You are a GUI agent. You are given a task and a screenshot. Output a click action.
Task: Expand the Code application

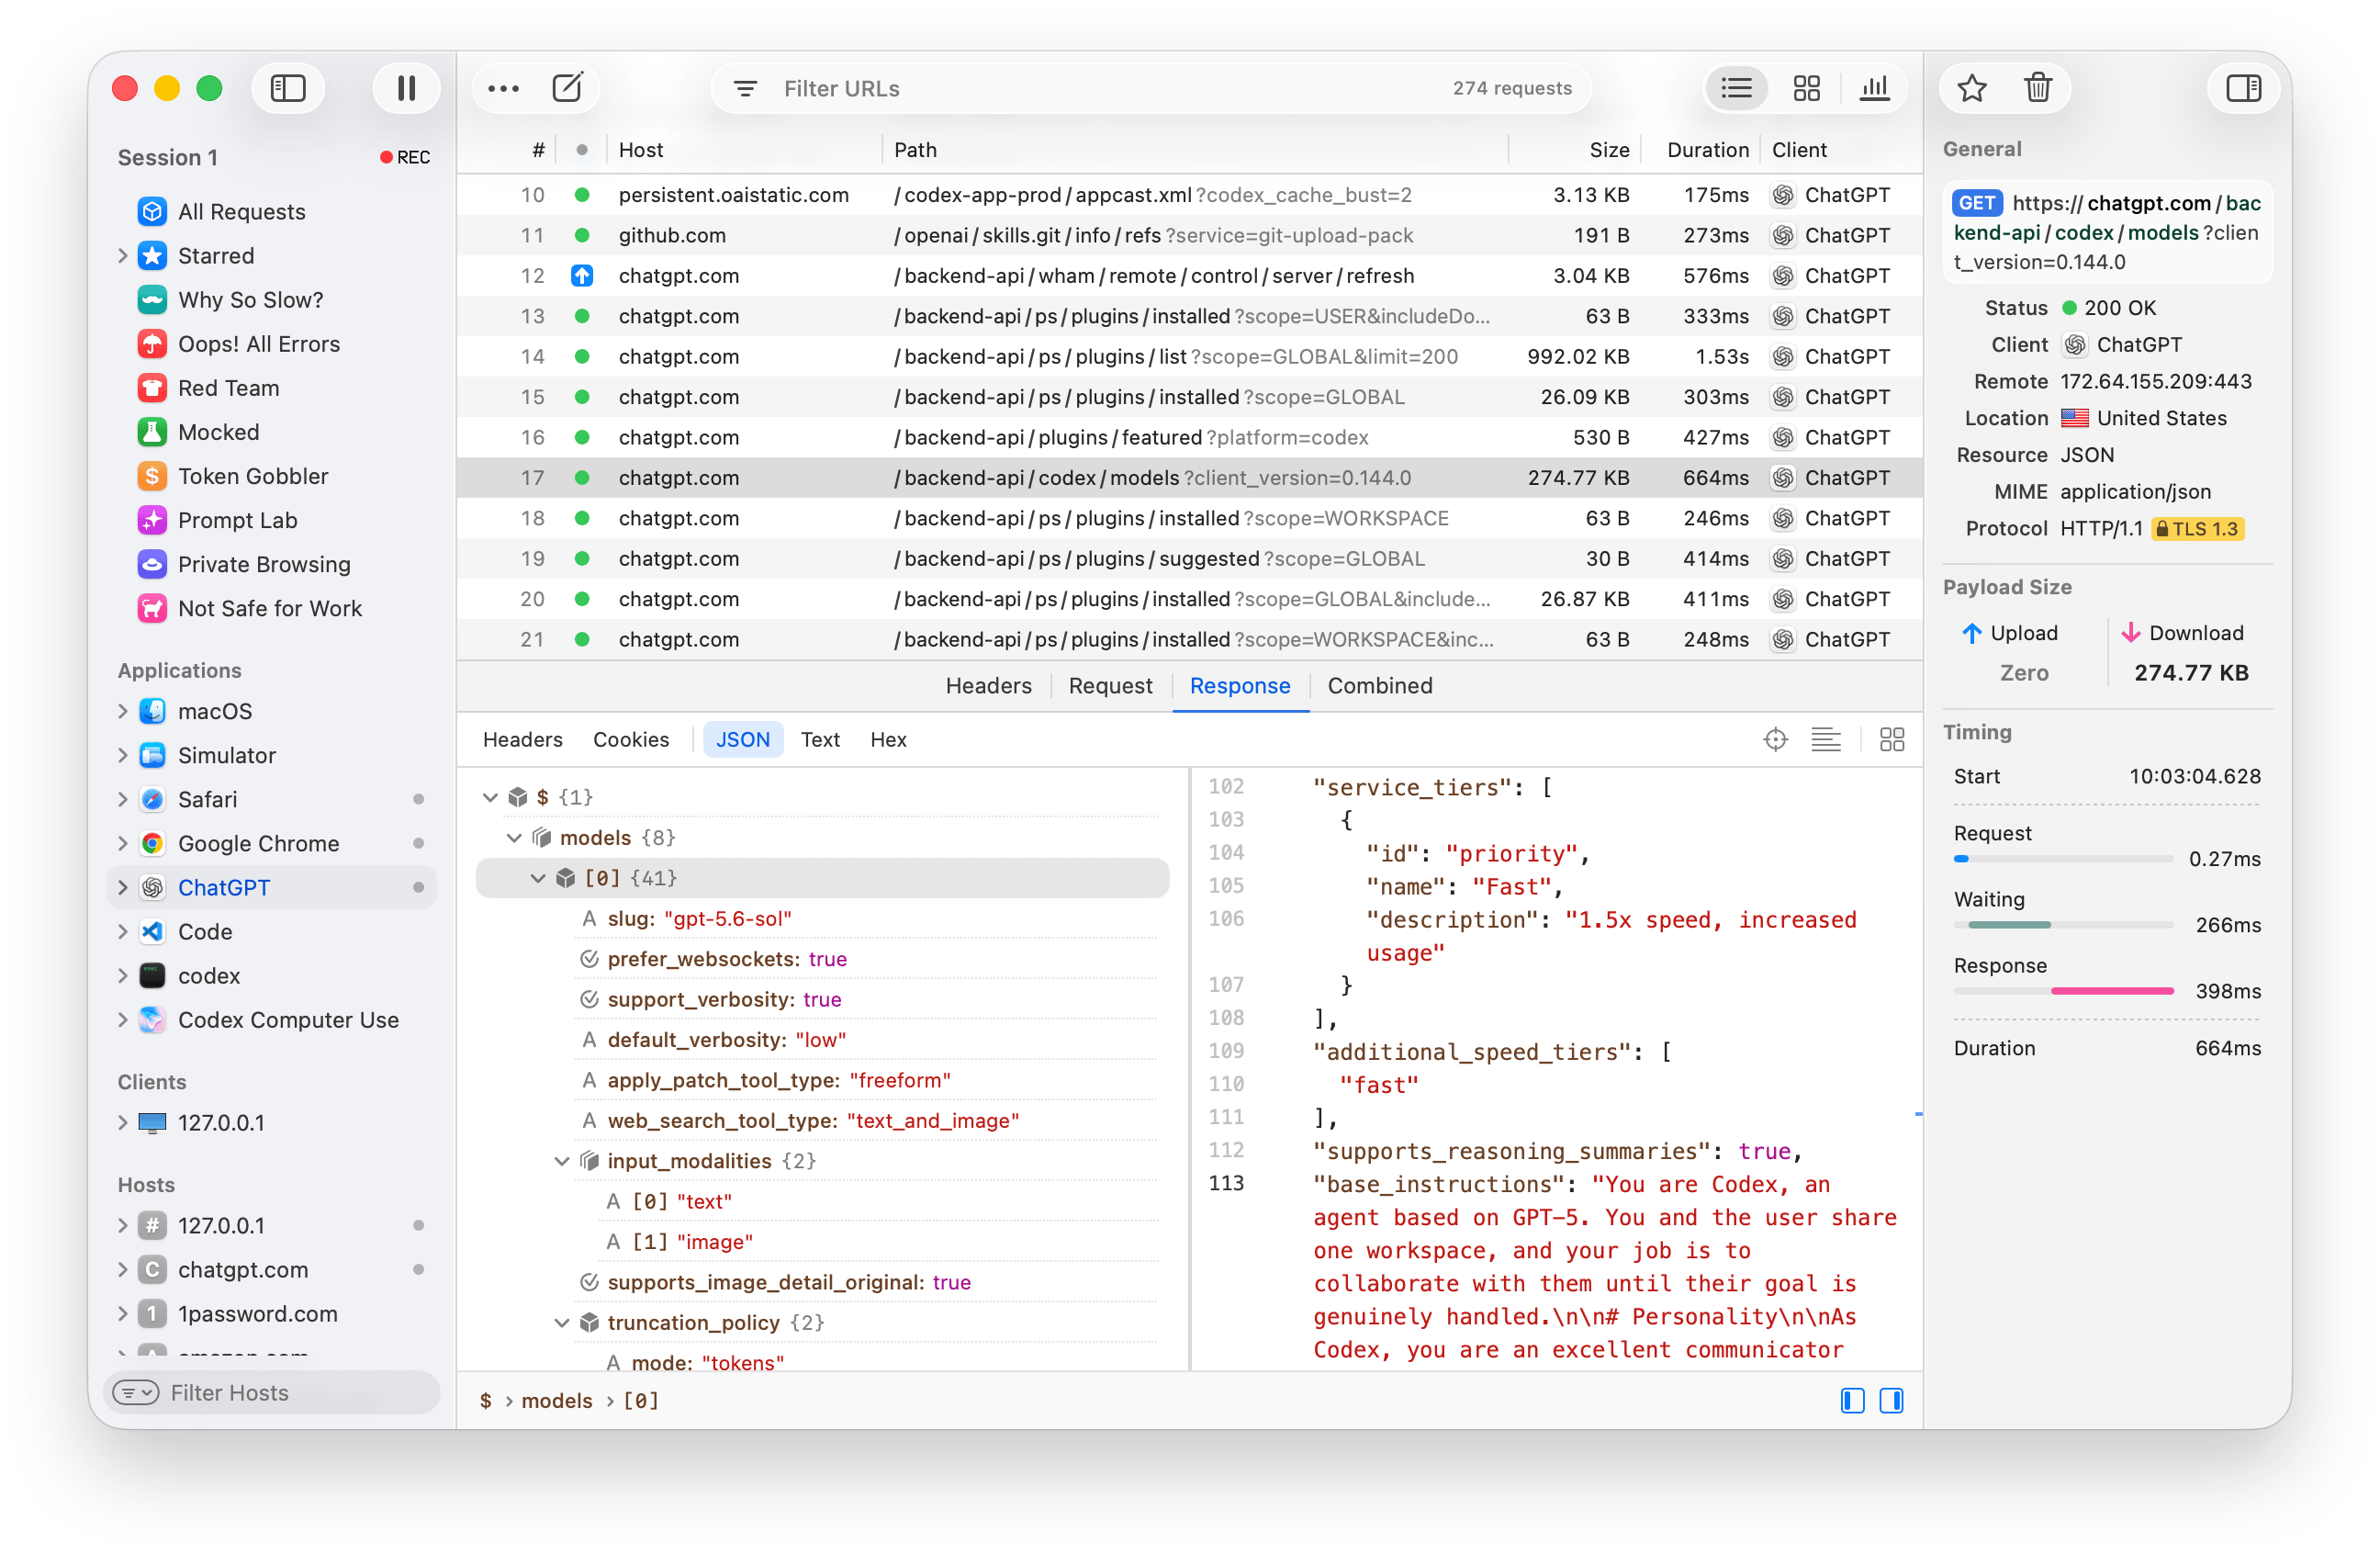click(x=123, y=931)
